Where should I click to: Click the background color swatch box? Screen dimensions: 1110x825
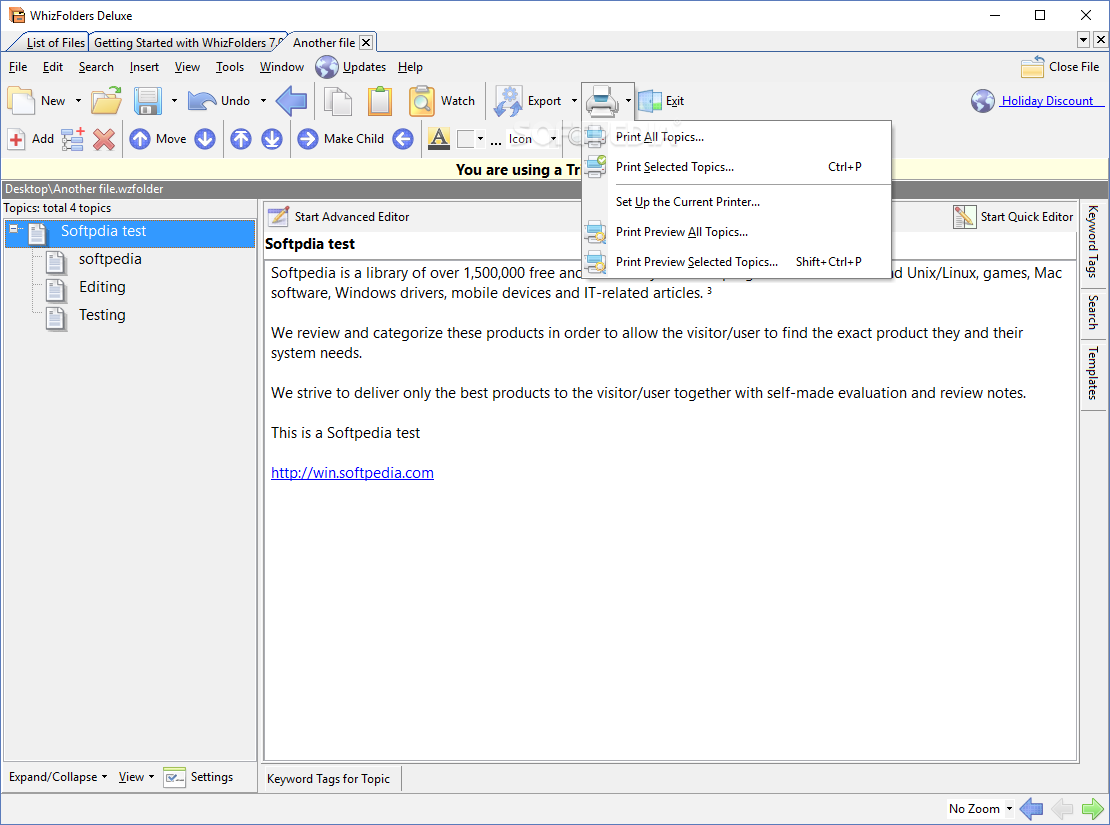point(465,139)
